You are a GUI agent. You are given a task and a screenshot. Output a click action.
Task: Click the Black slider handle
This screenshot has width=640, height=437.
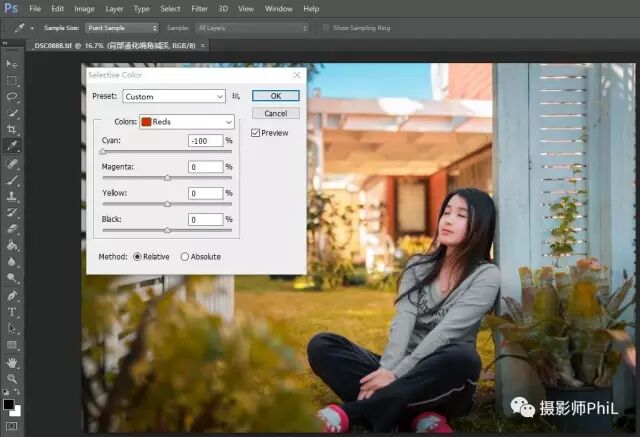167,231
